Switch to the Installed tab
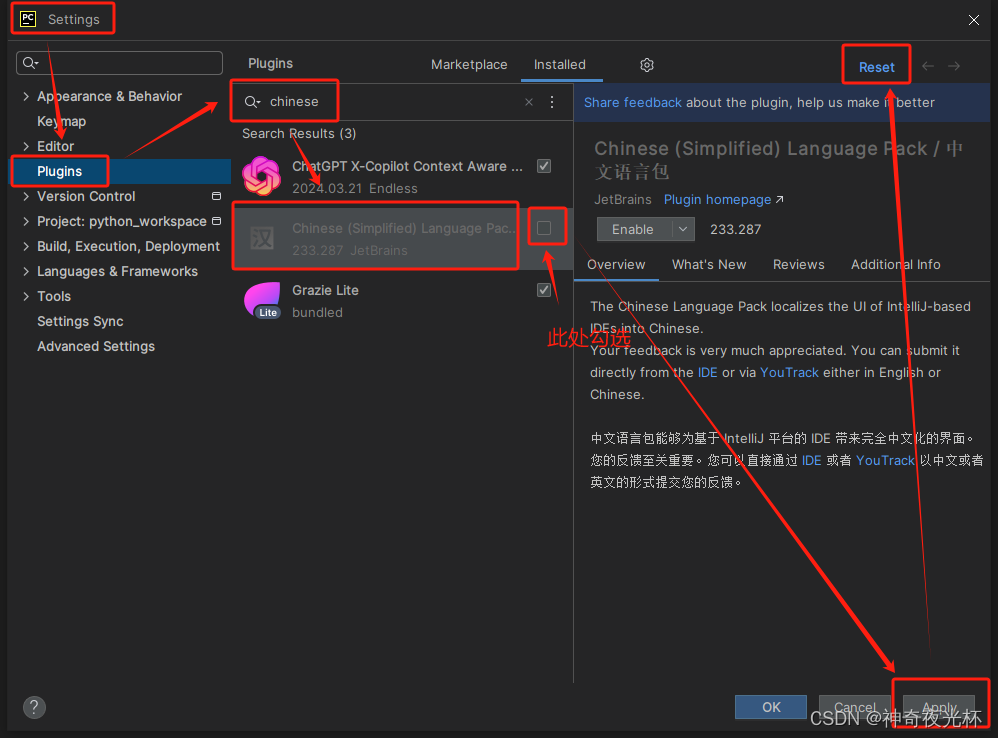The image size is (998, 738). pyautogui.click(x=559, y=64)
